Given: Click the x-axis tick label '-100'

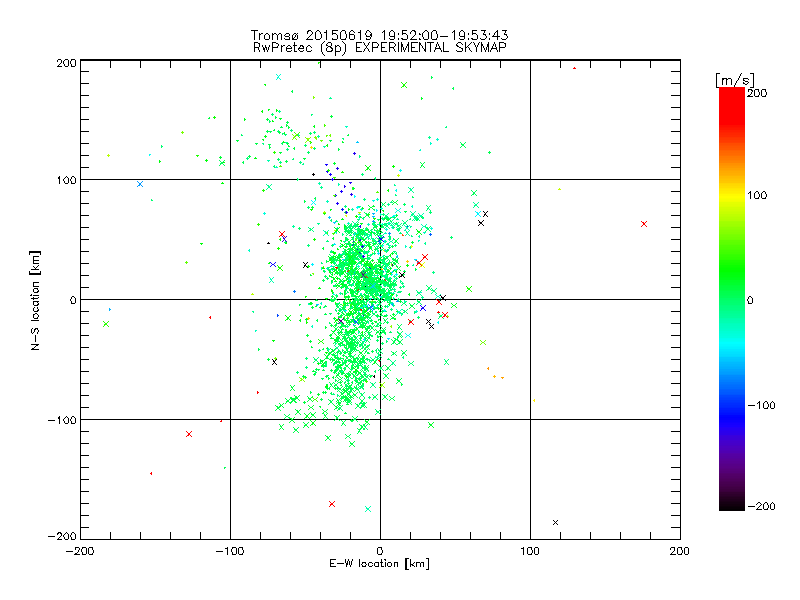Looking at the screenshot, I should tap(230, 551).
